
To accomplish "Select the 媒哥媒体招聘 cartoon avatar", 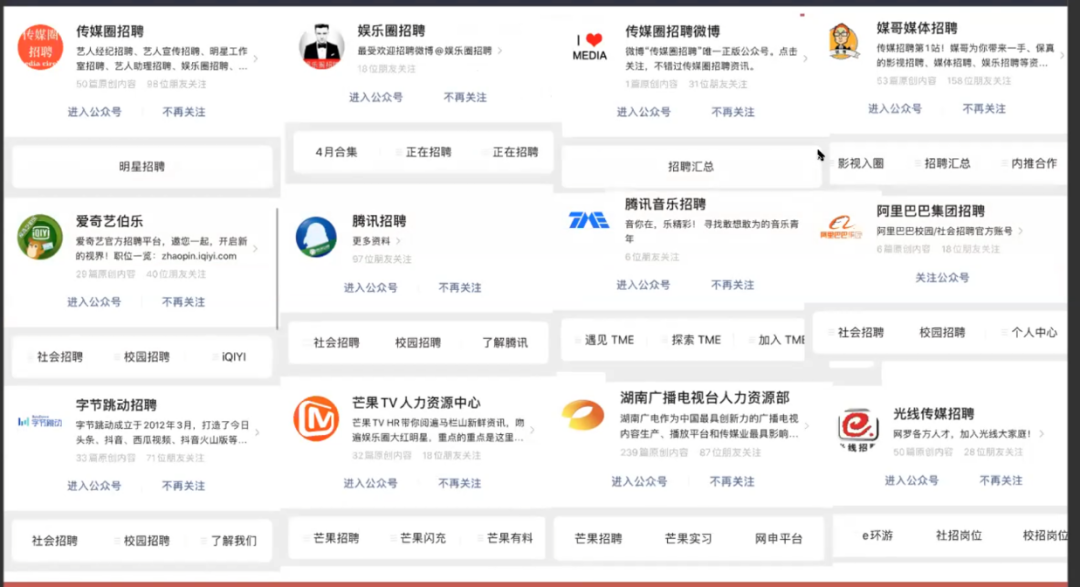I will click(843, 42).
